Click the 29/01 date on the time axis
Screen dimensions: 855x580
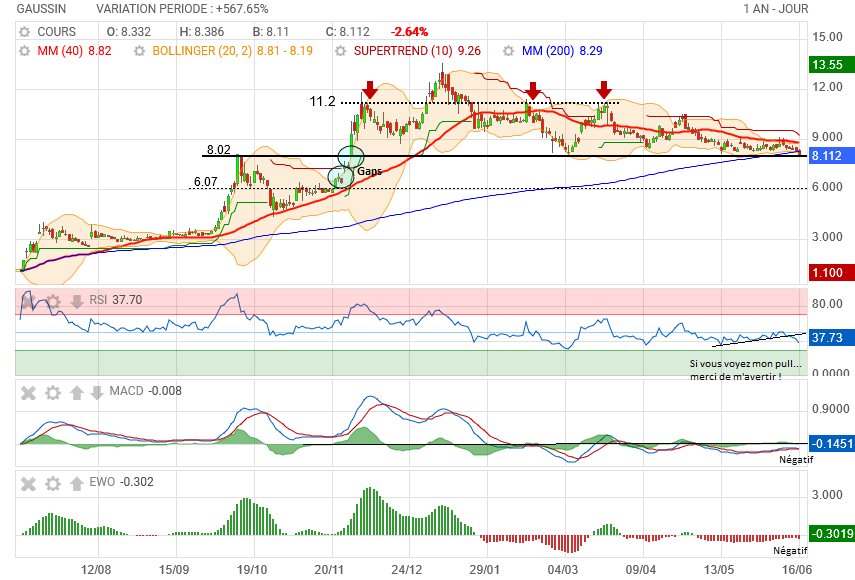(x=485, y=570)
